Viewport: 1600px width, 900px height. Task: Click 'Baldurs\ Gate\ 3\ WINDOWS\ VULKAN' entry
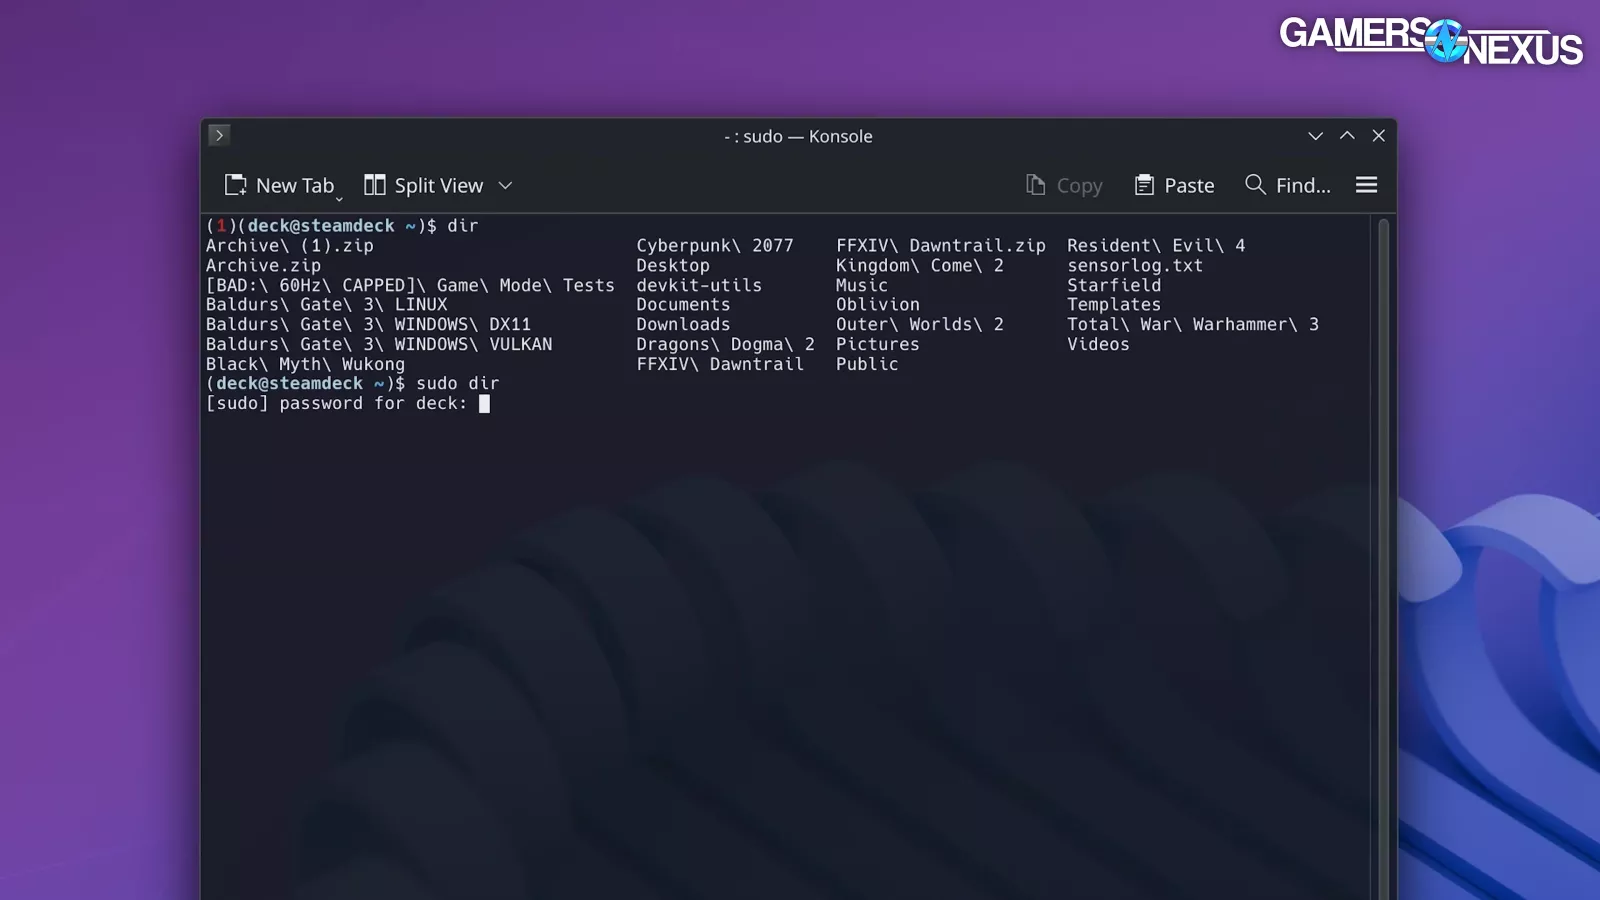coord(379,345)
